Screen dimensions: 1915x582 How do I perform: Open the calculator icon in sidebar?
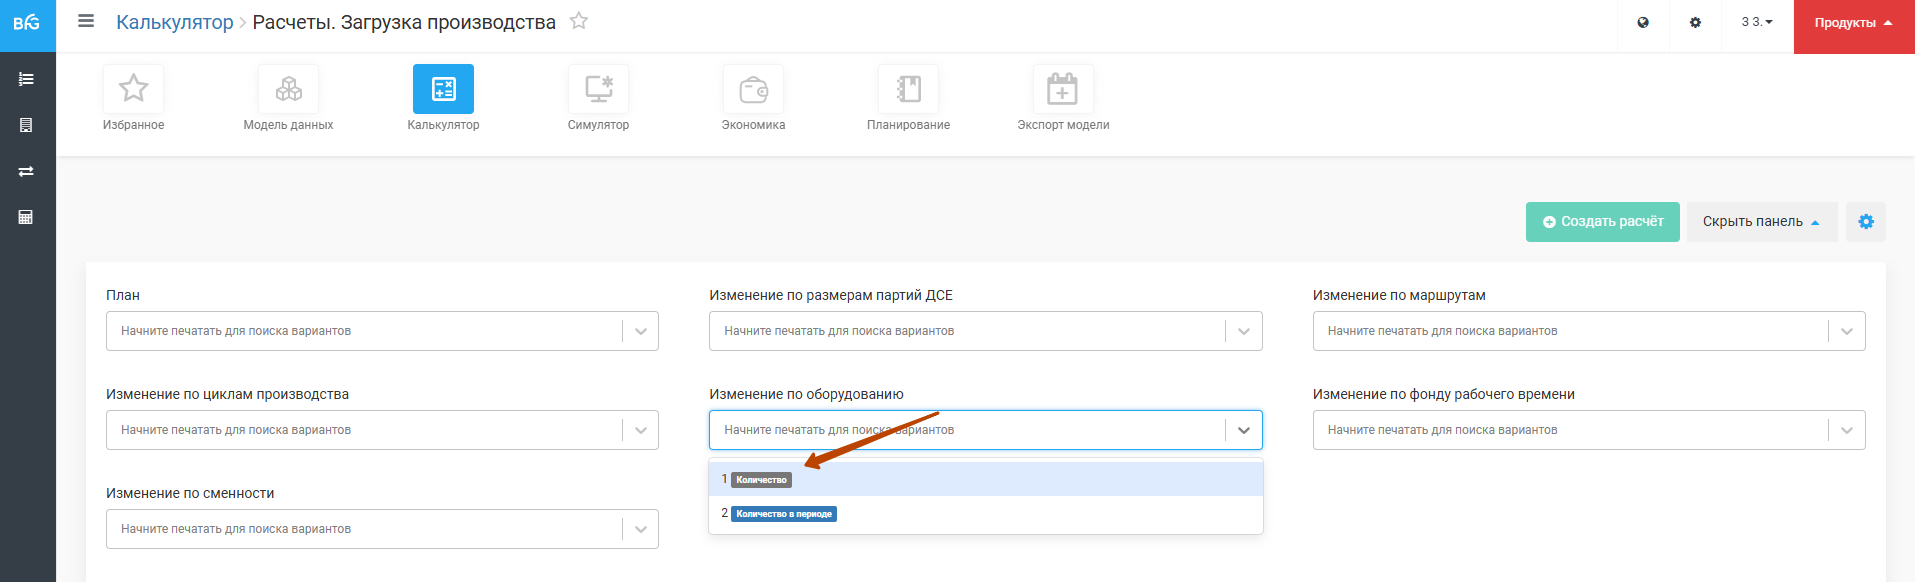coord(26,217)
